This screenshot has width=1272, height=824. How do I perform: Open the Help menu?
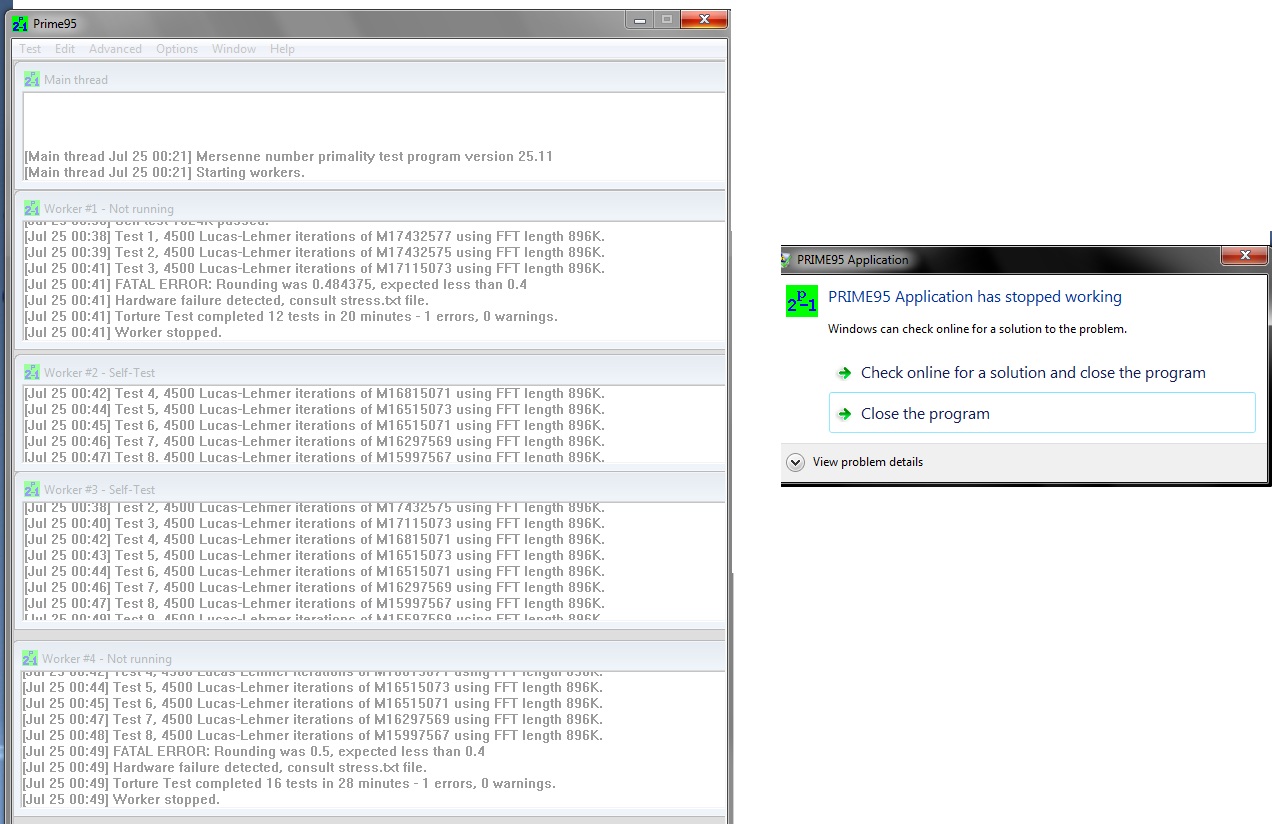[282, 49]
